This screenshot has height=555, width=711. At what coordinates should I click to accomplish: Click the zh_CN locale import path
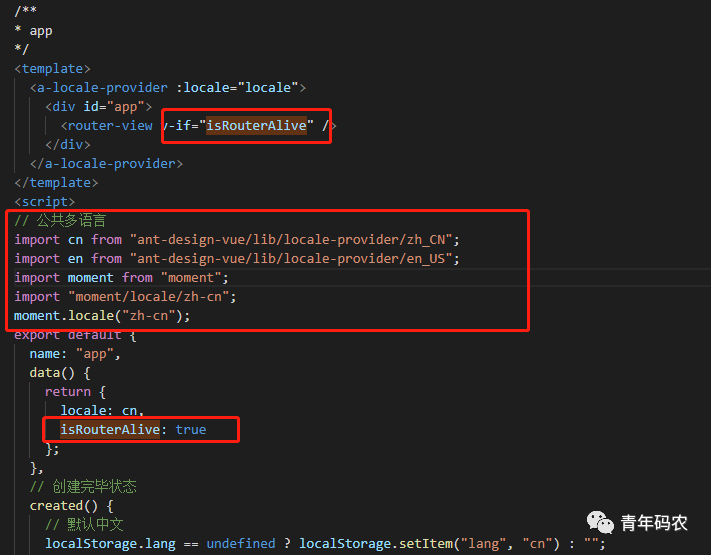(291, 240)
